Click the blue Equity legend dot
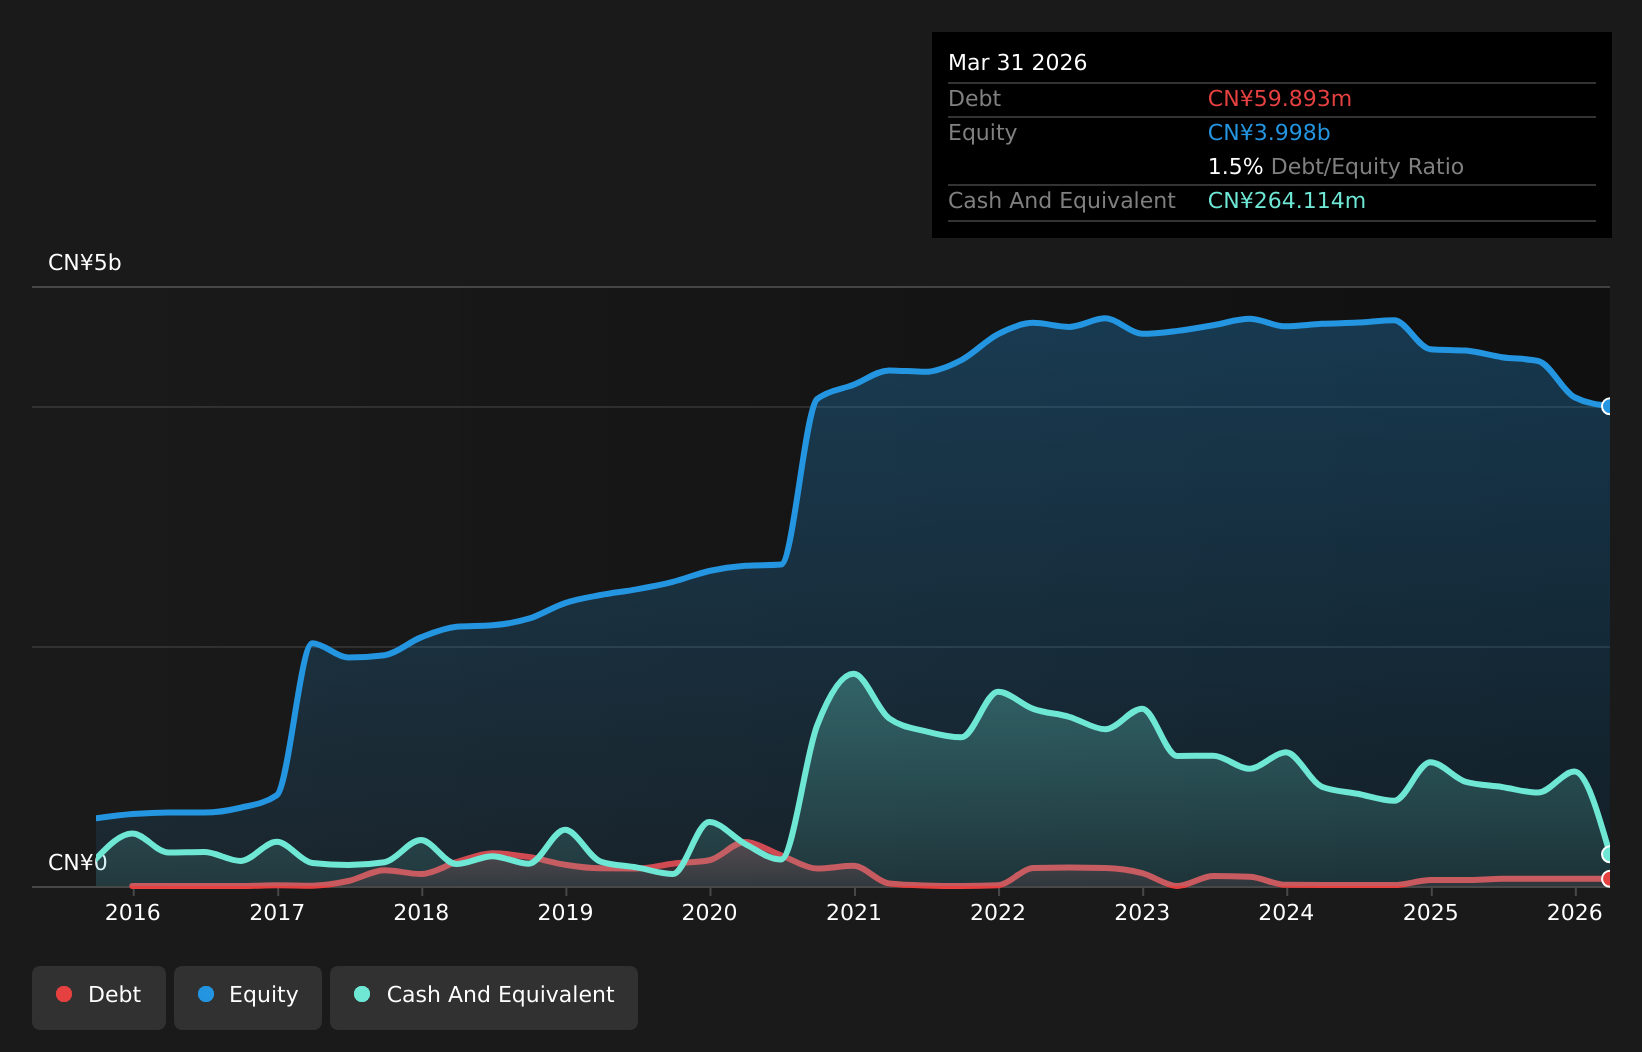Image resolution: width=1642 pixels, height=1052 pixels. tap(206, 994)
